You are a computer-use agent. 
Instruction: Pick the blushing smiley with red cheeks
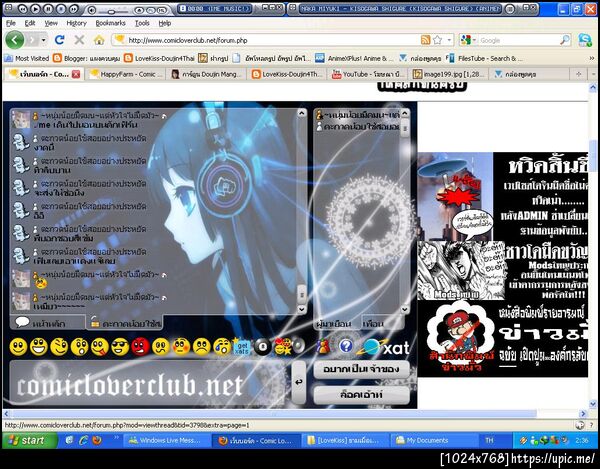click(181, 347)
